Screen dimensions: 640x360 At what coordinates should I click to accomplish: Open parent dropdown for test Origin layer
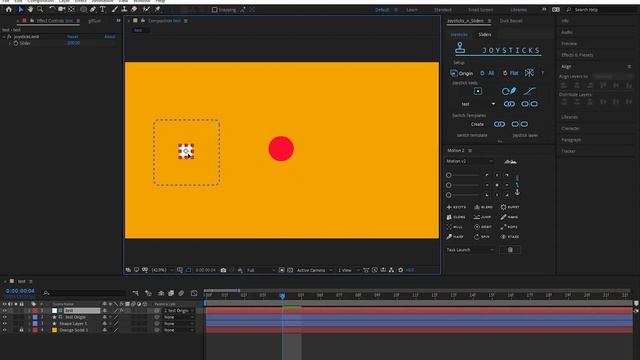(x=179, y=317)
